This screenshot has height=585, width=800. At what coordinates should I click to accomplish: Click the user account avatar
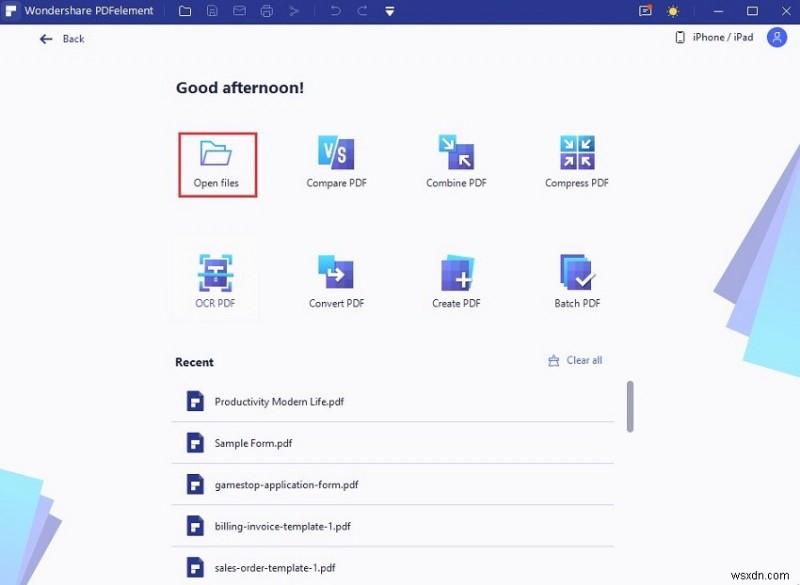pyautogui.click(x=777, y=37)
